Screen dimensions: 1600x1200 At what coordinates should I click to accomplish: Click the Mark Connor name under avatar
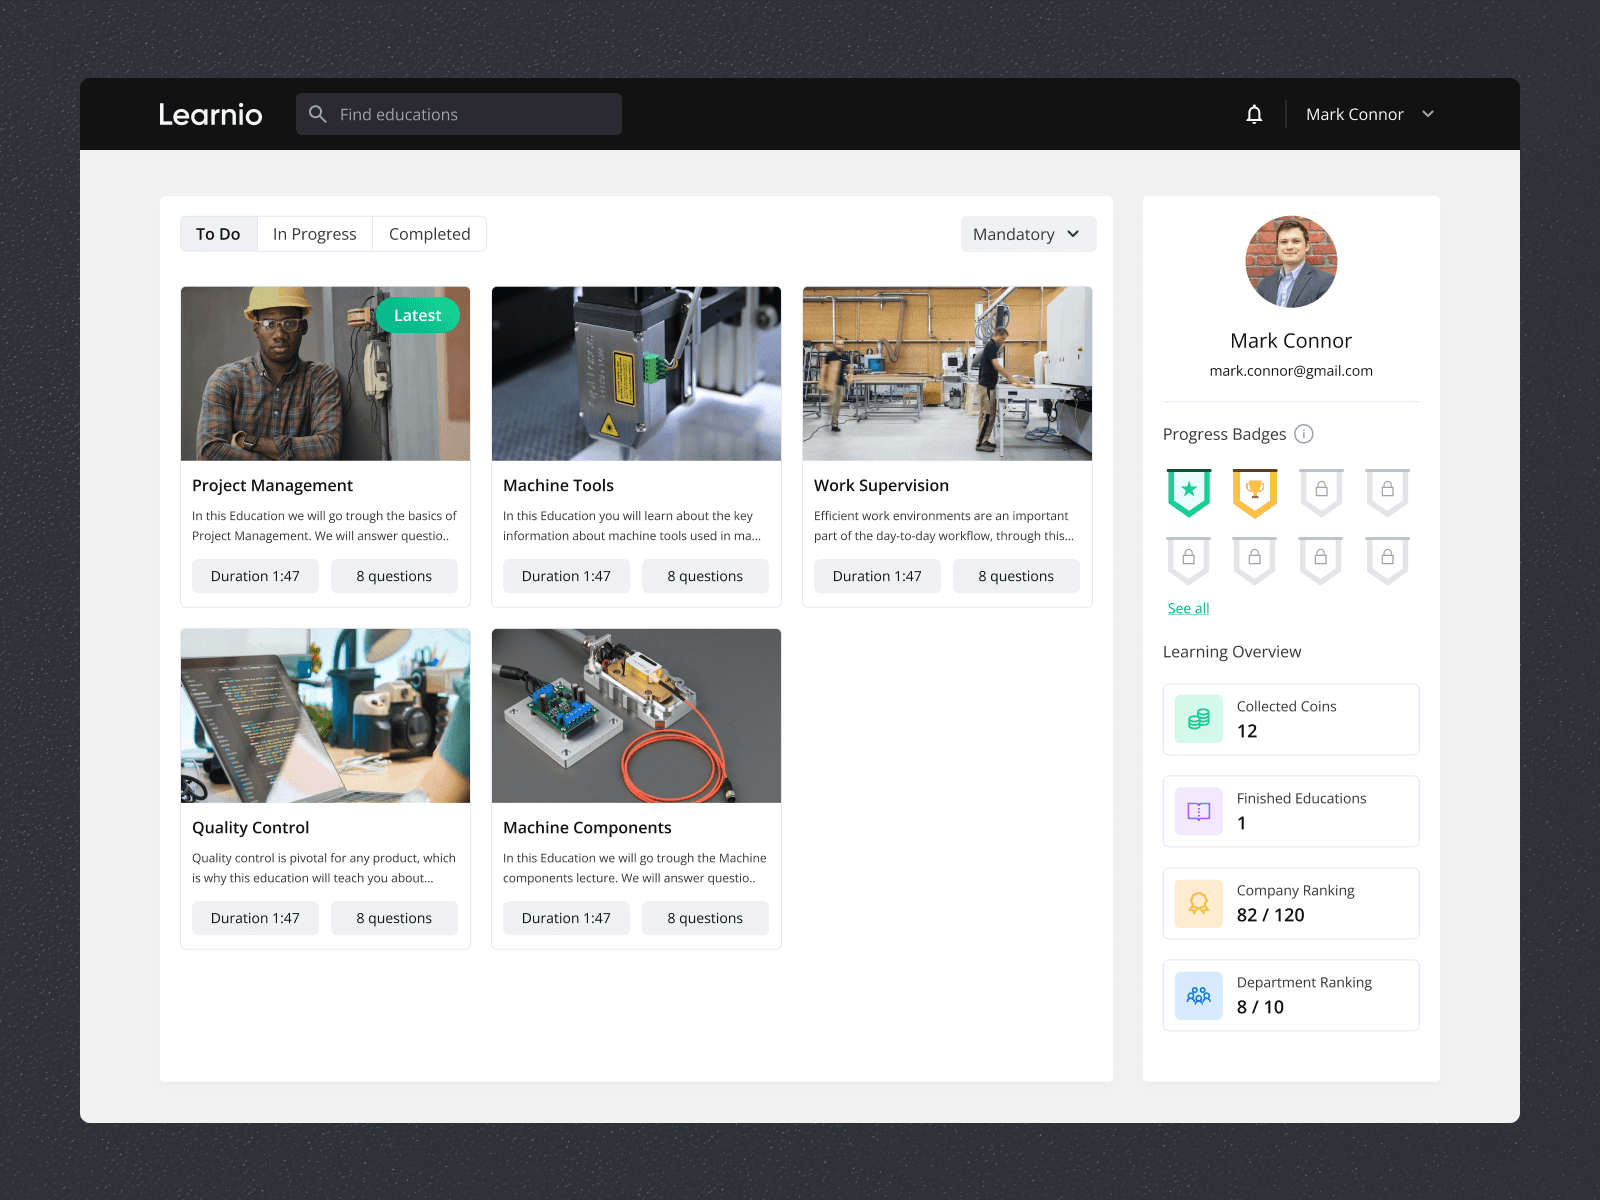click(1291, 341)
